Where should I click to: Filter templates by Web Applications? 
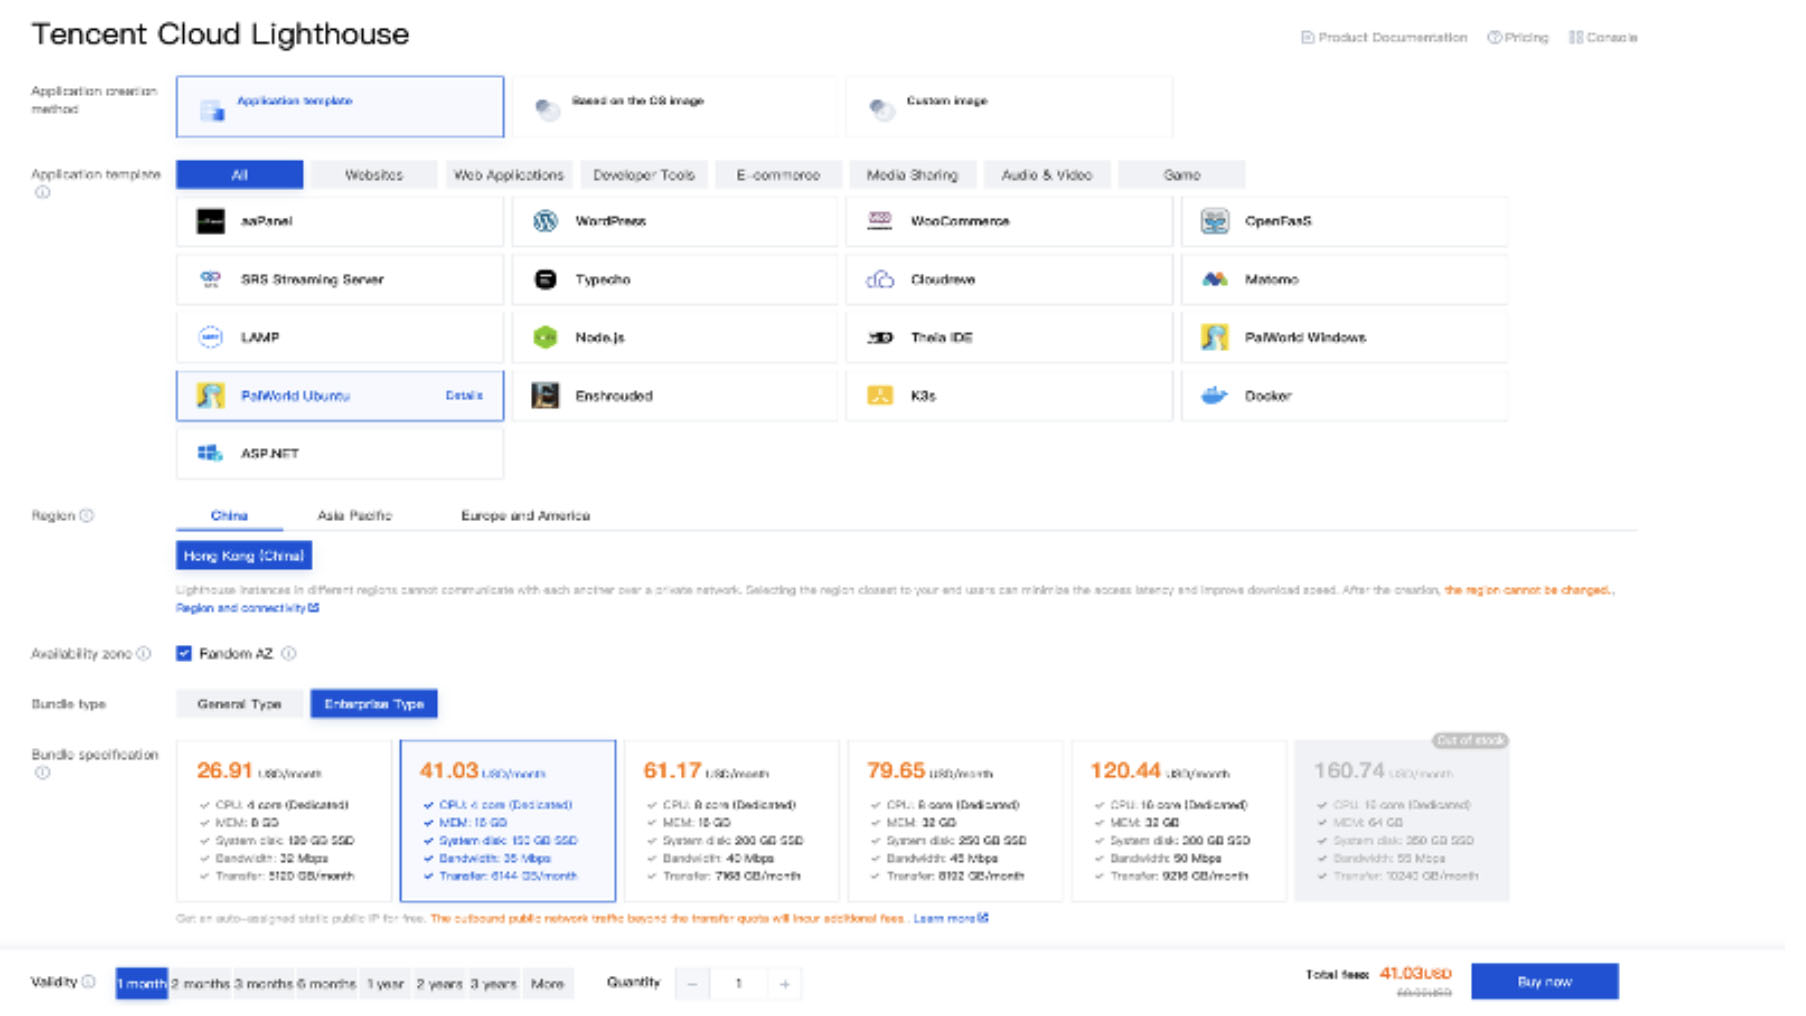pos(509,175)
